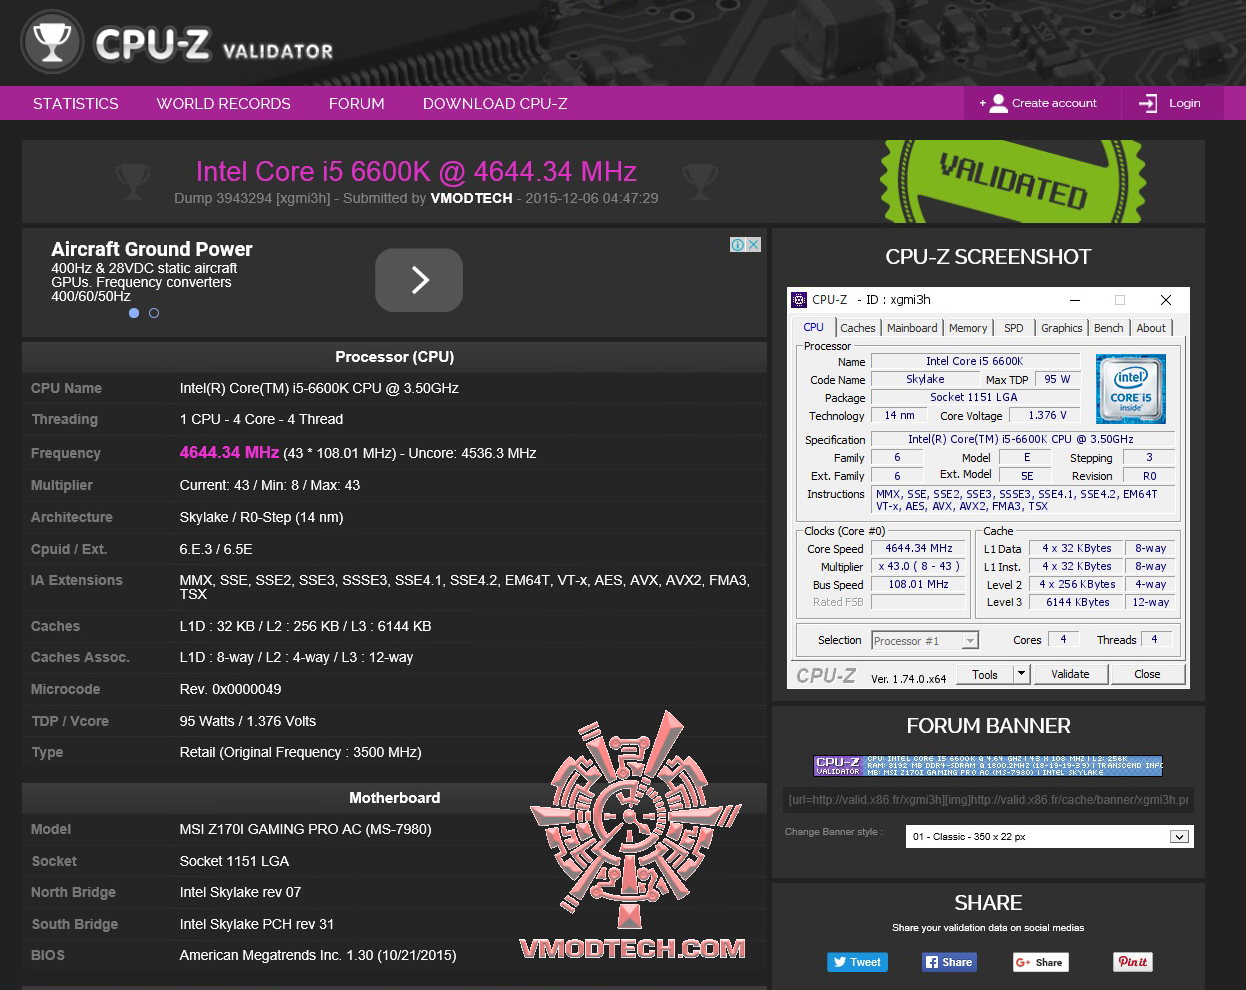
Task: Switch to the About tab
Action: pyautogui.click(x=1151, y=328)
